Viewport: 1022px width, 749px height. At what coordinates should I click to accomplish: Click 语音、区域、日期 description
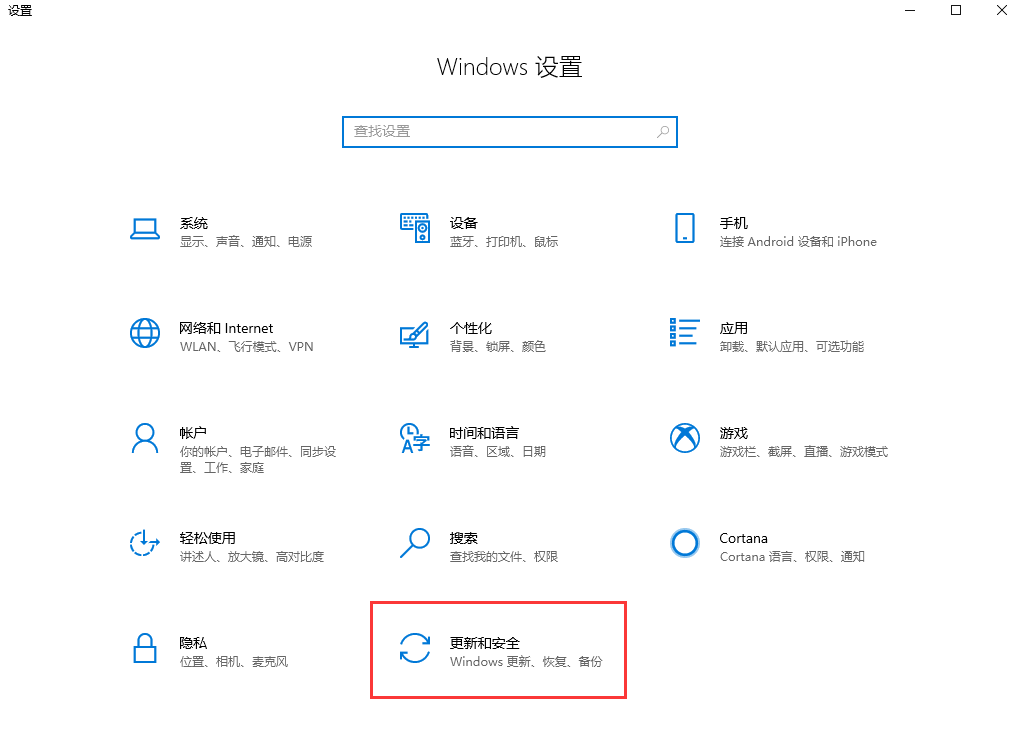(497, 452)
